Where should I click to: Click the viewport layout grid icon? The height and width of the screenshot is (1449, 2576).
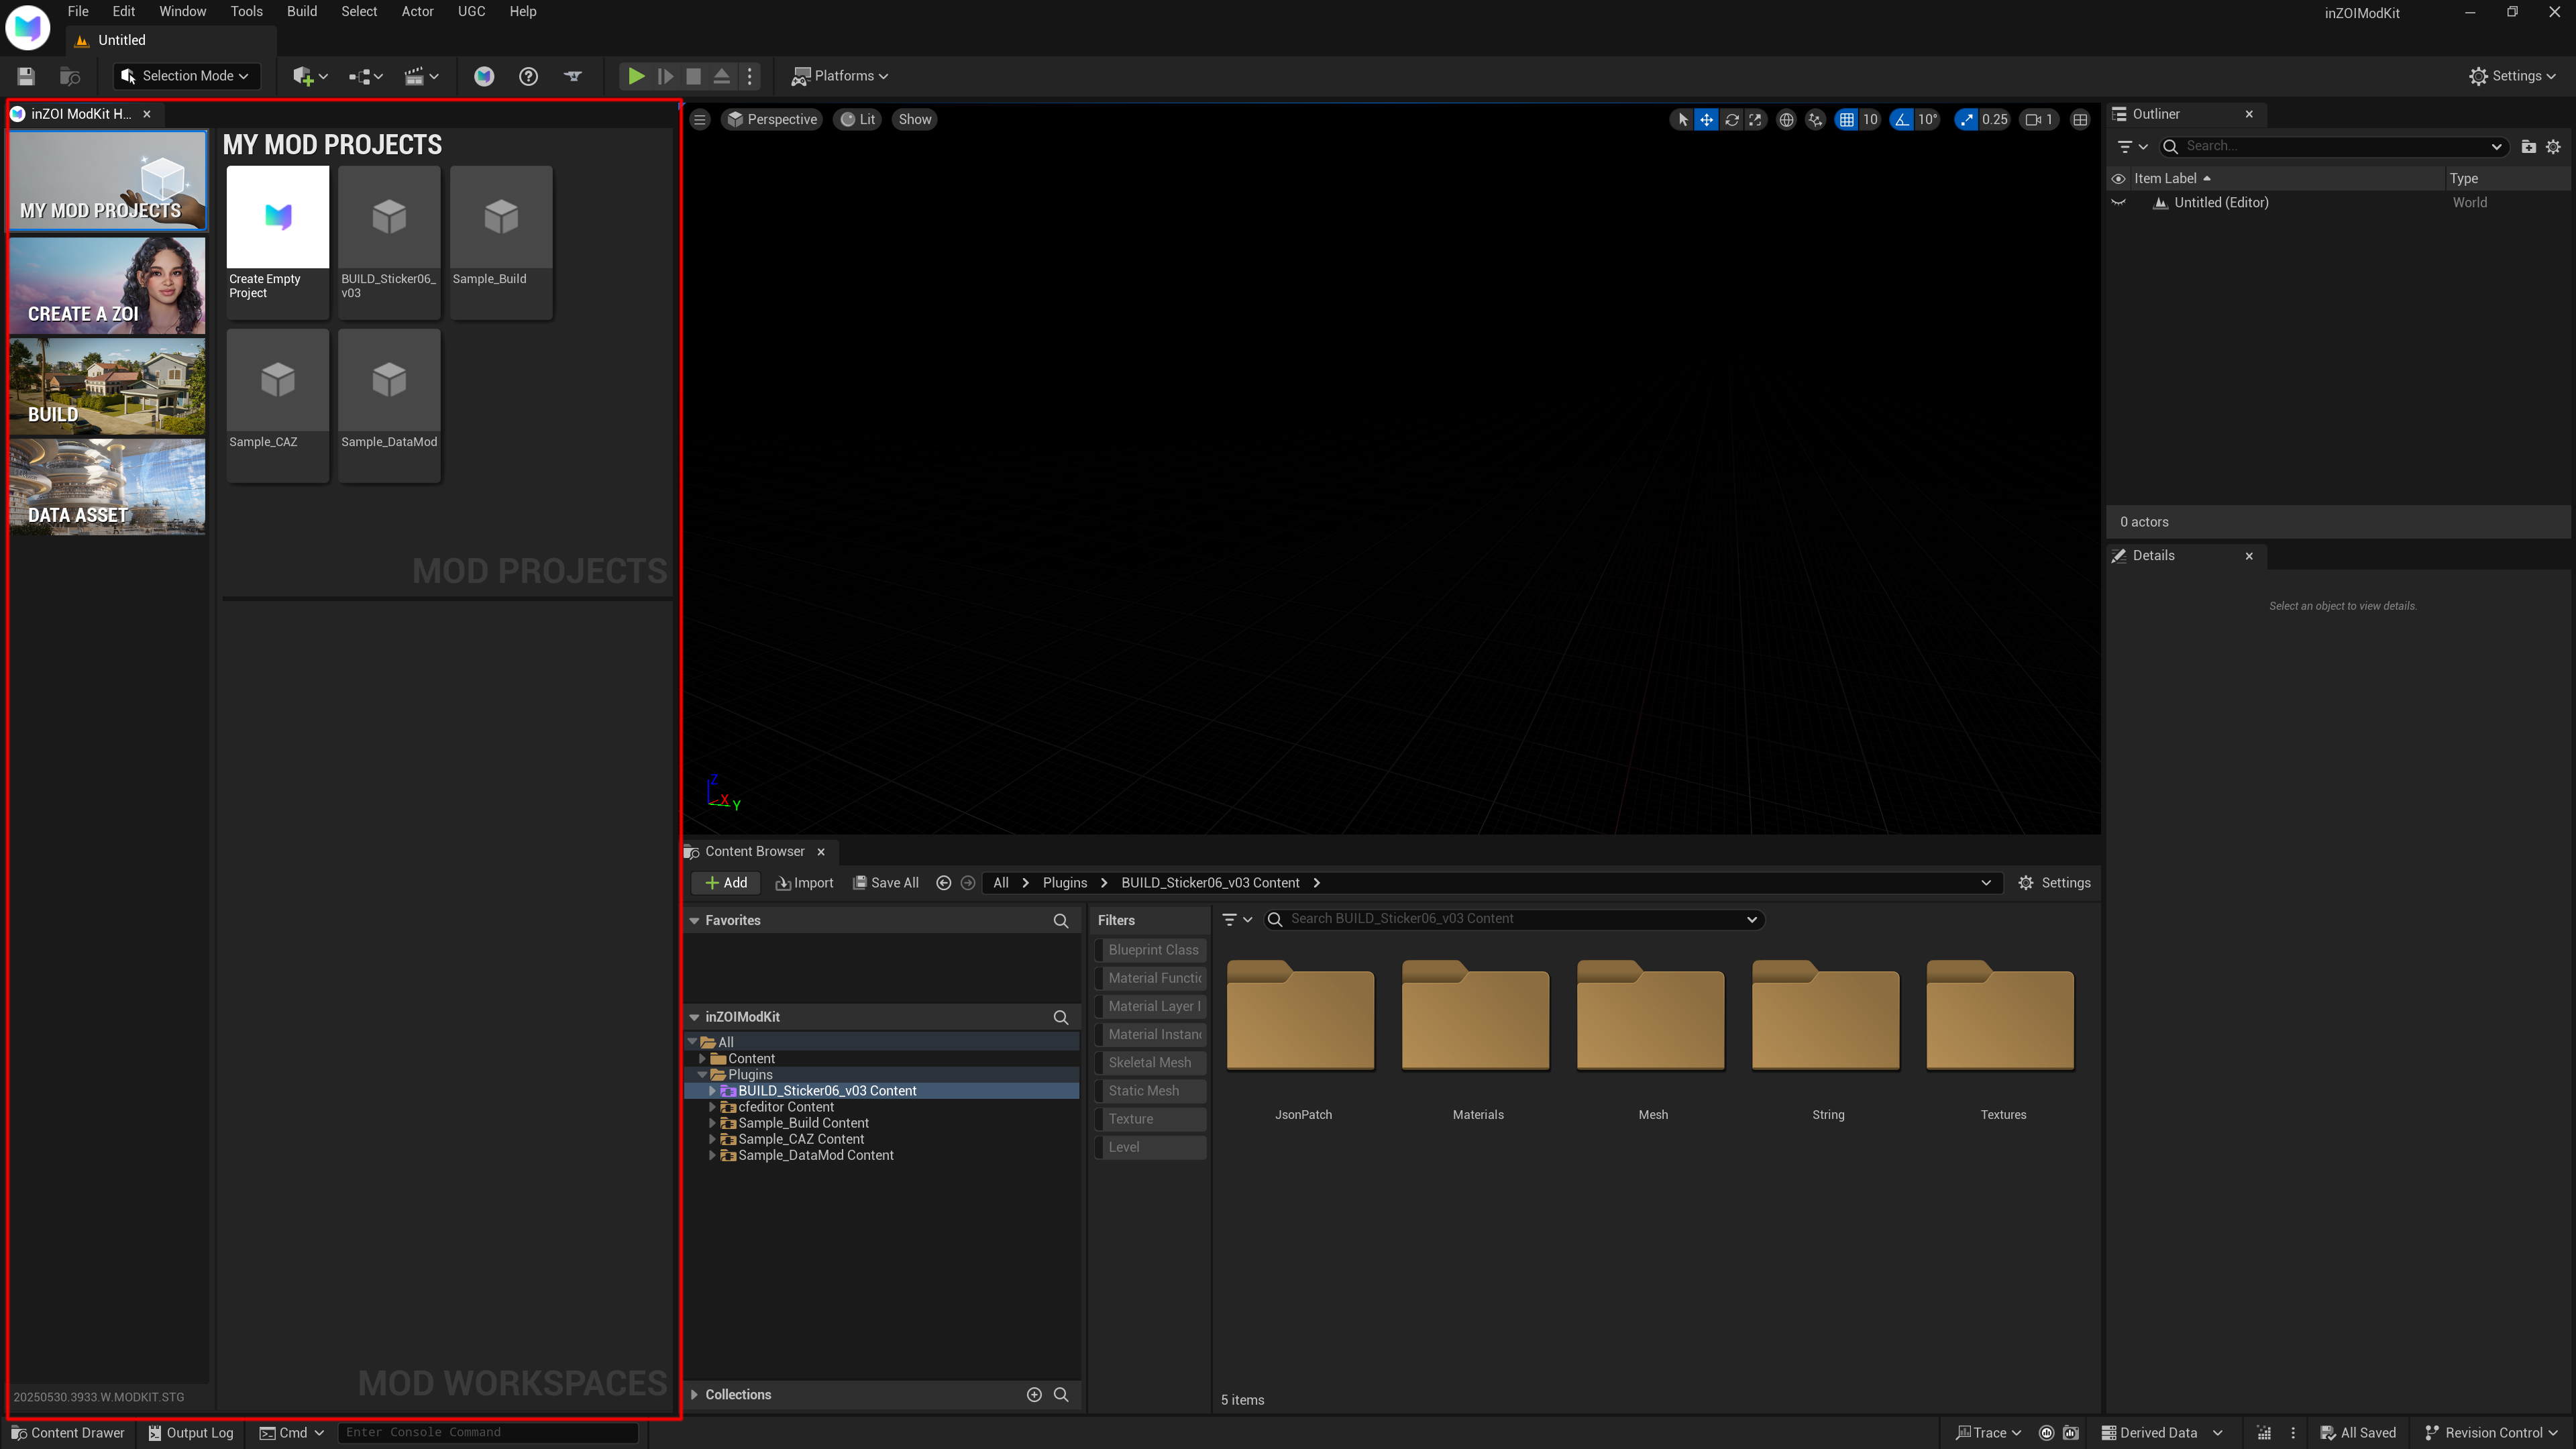[x=2081, y=119]
